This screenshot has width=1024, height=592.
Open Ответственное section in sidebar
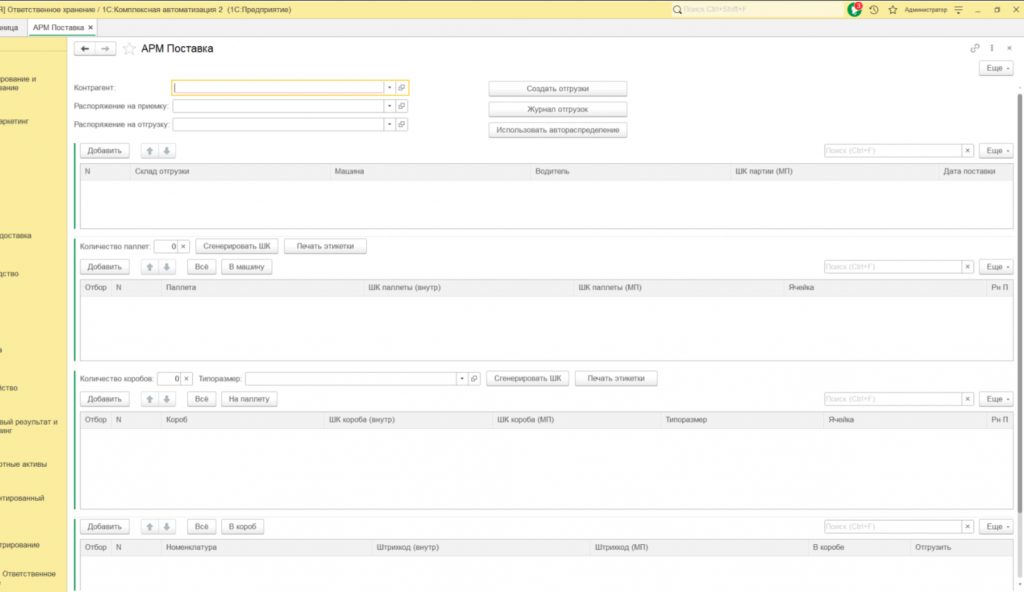pyautogui.click(x=29, y=574)
